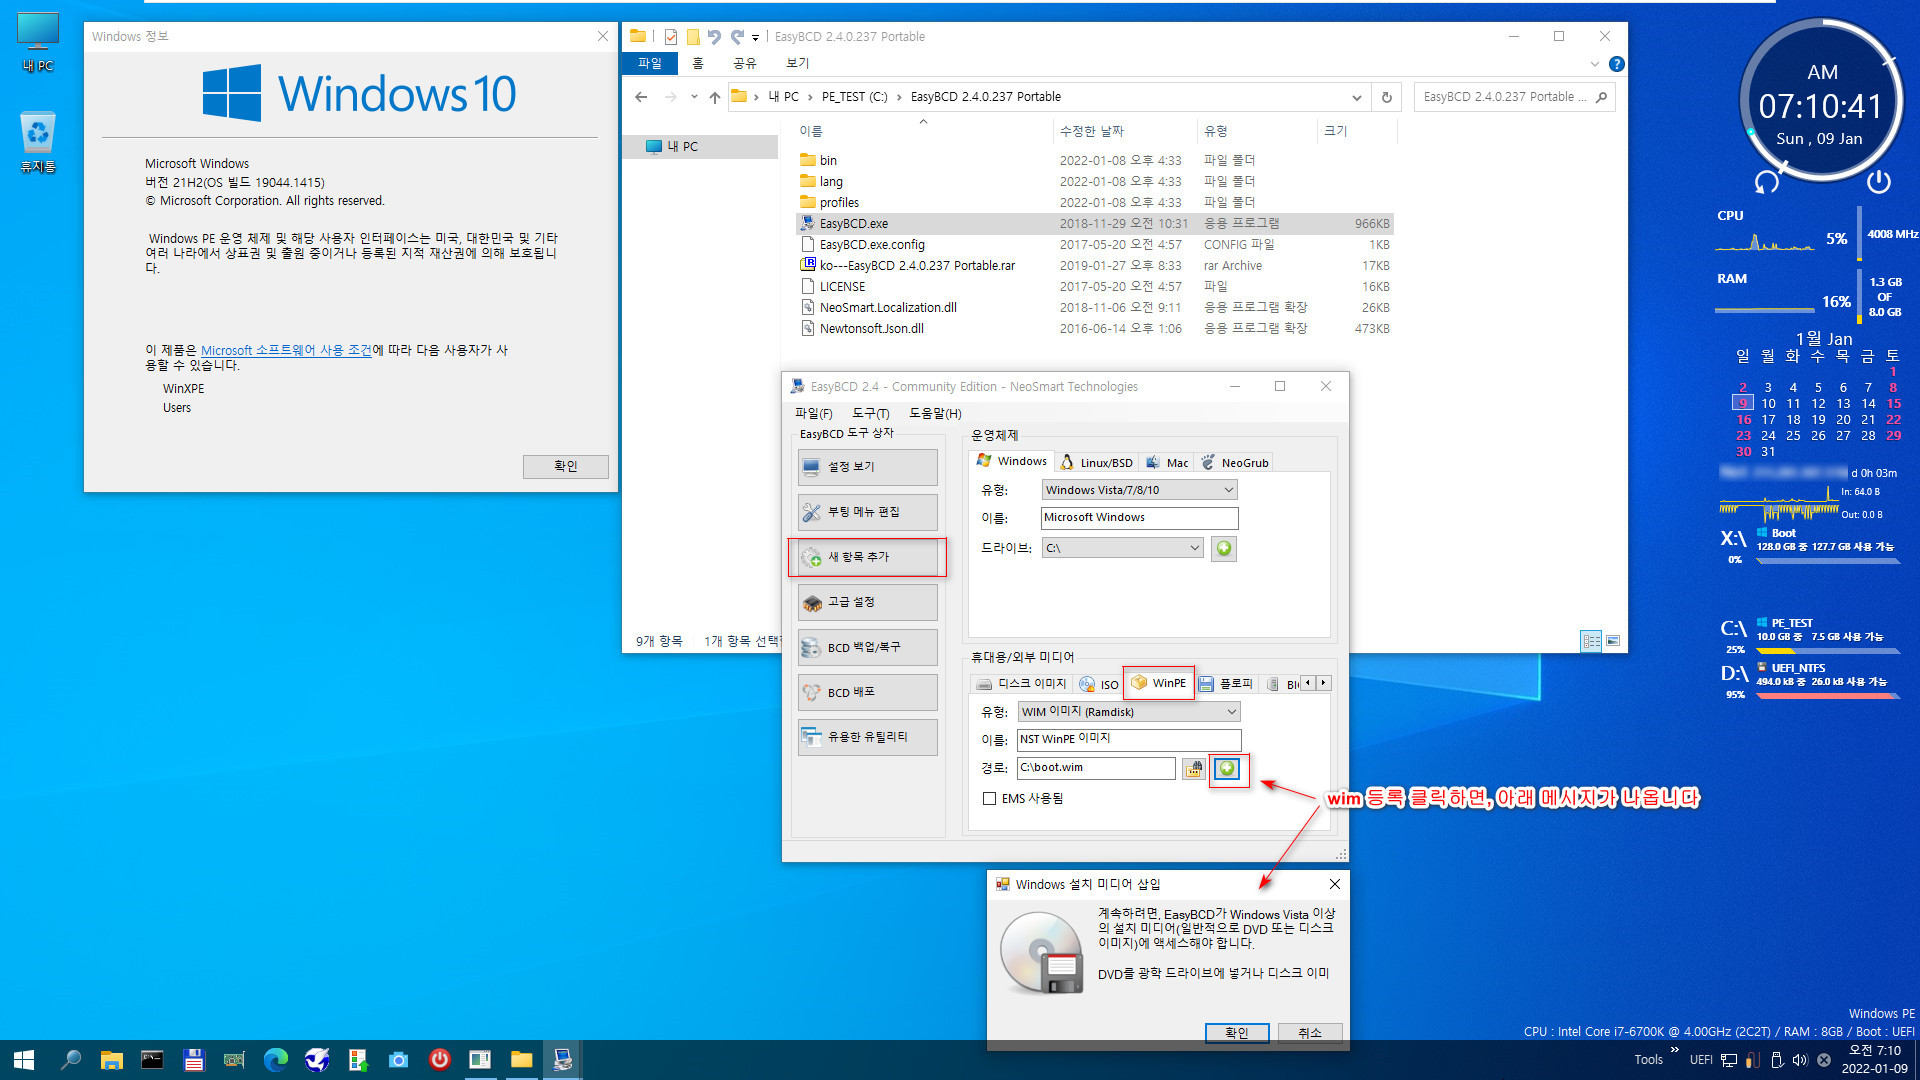Click the NST WinPE 이미지 name field
Image resolution: width=1920 pixels, height=1080 pixels.
1129,739
